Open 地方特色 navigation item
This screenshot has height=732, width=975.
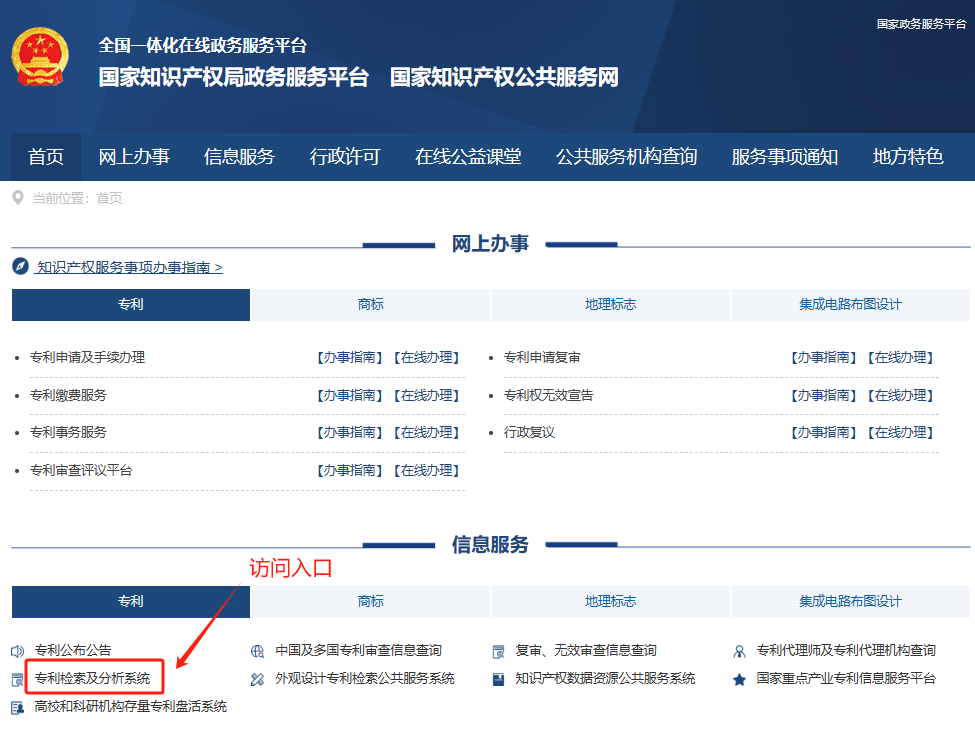click(x=908, y=157)
